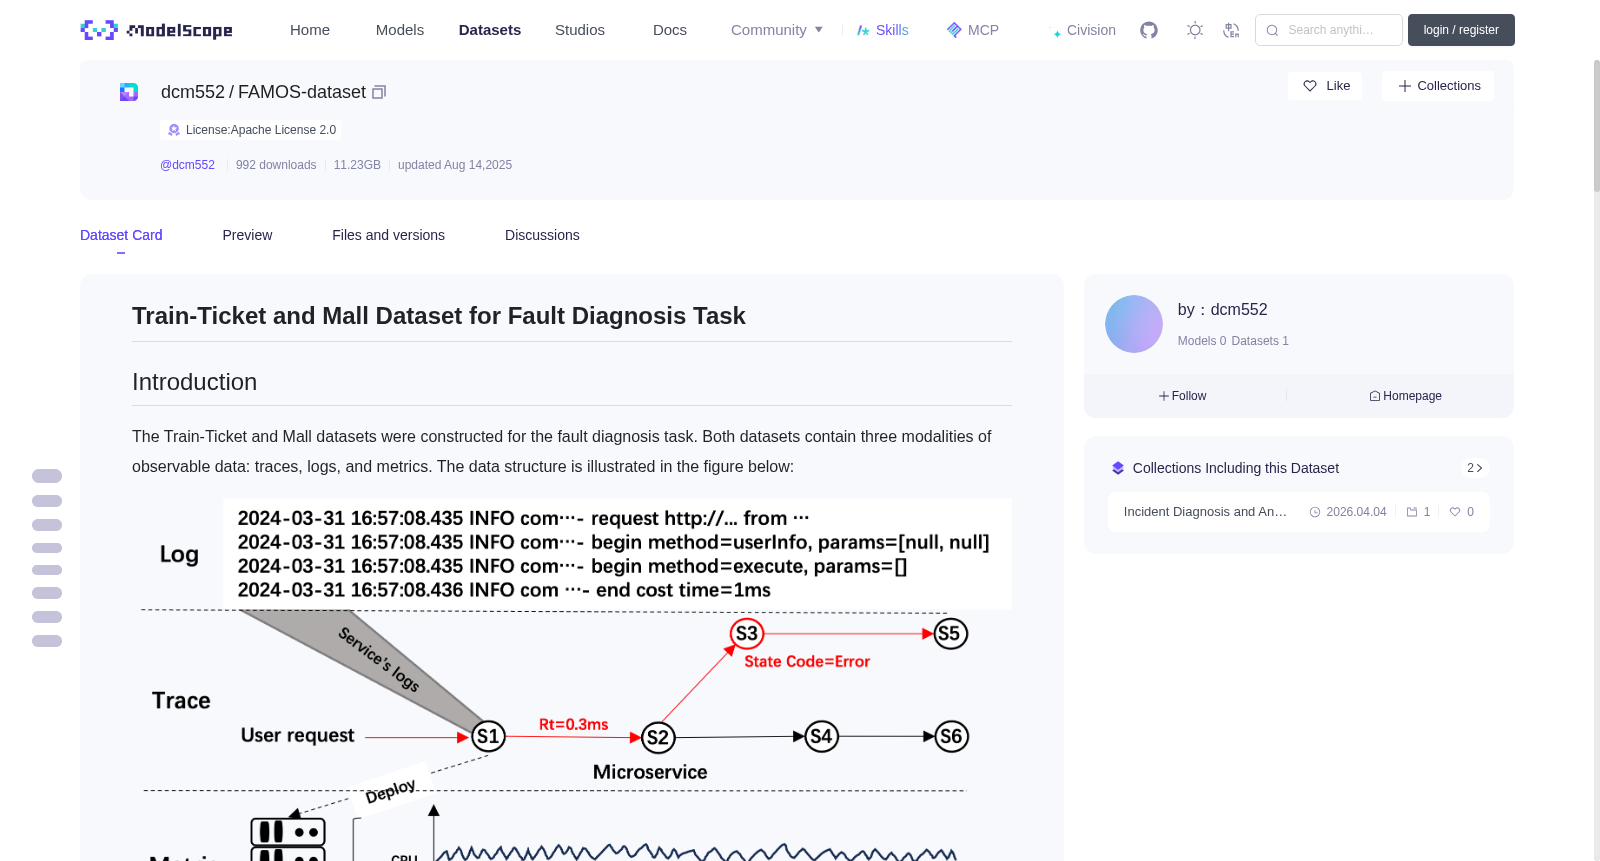Switch to the Files and versions tab
This screenshot has width=1600, height=861.
coord(388,235)
